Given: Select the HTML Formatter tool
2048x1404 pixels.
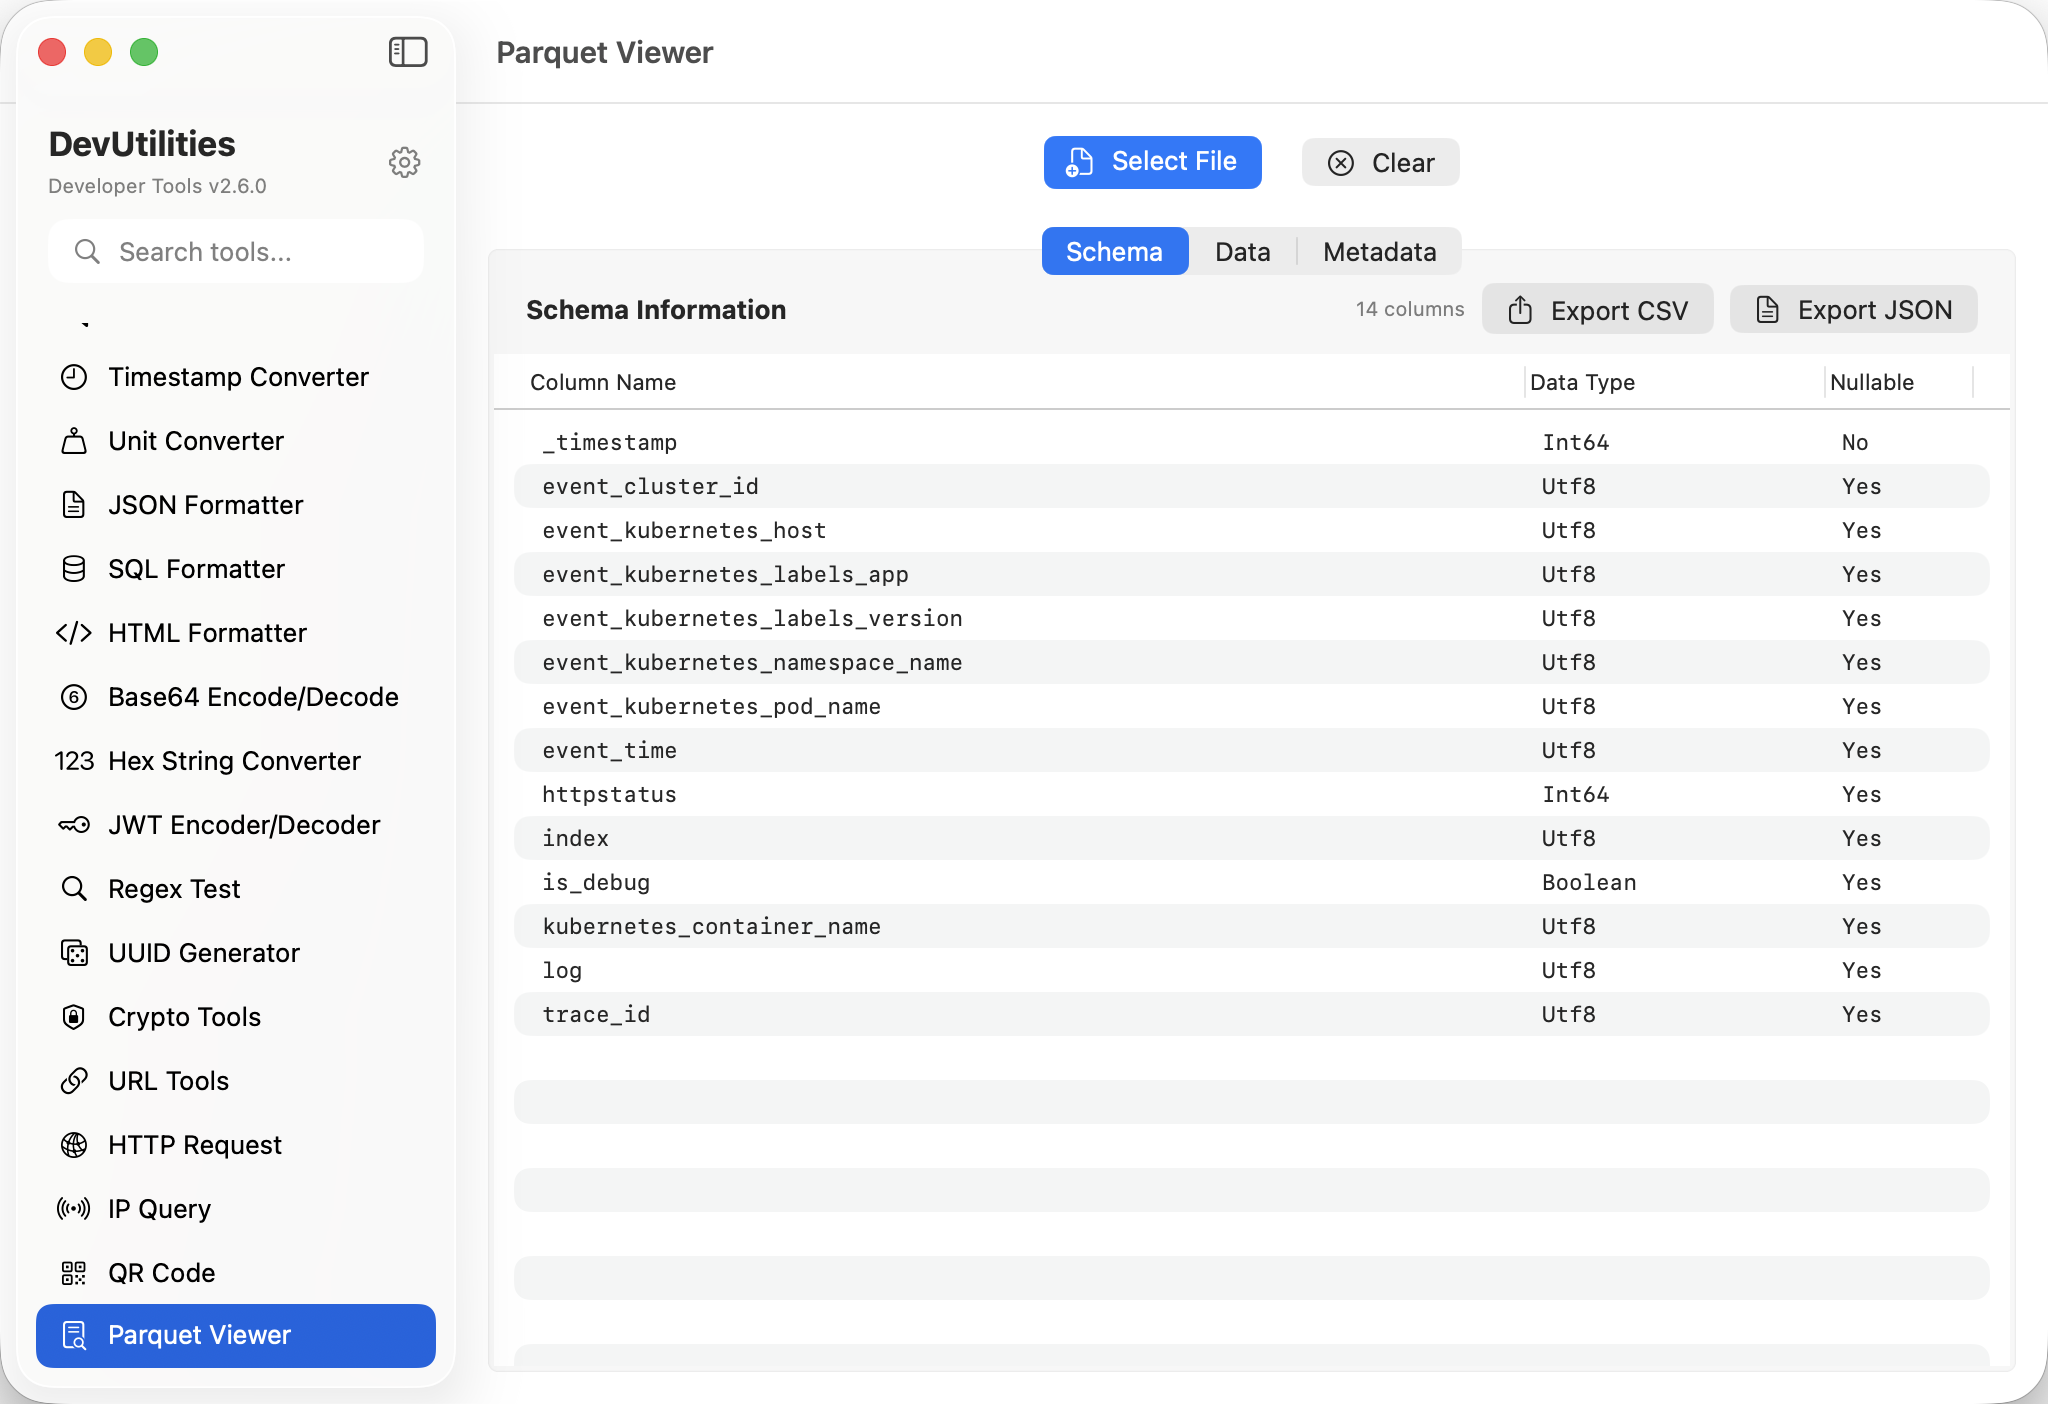Looking at the screenshot, I should click(207, 633).
